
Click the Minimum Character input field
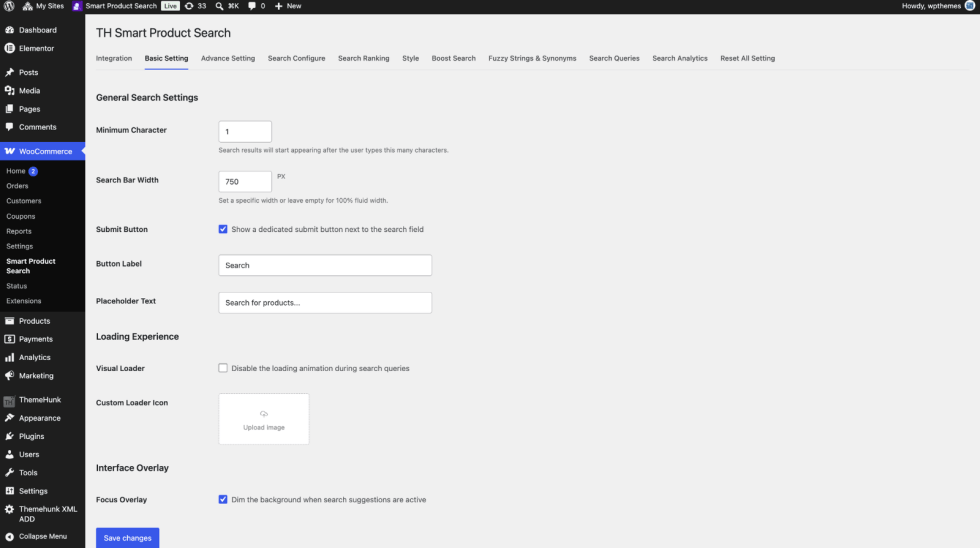click(x=245, y=131)
